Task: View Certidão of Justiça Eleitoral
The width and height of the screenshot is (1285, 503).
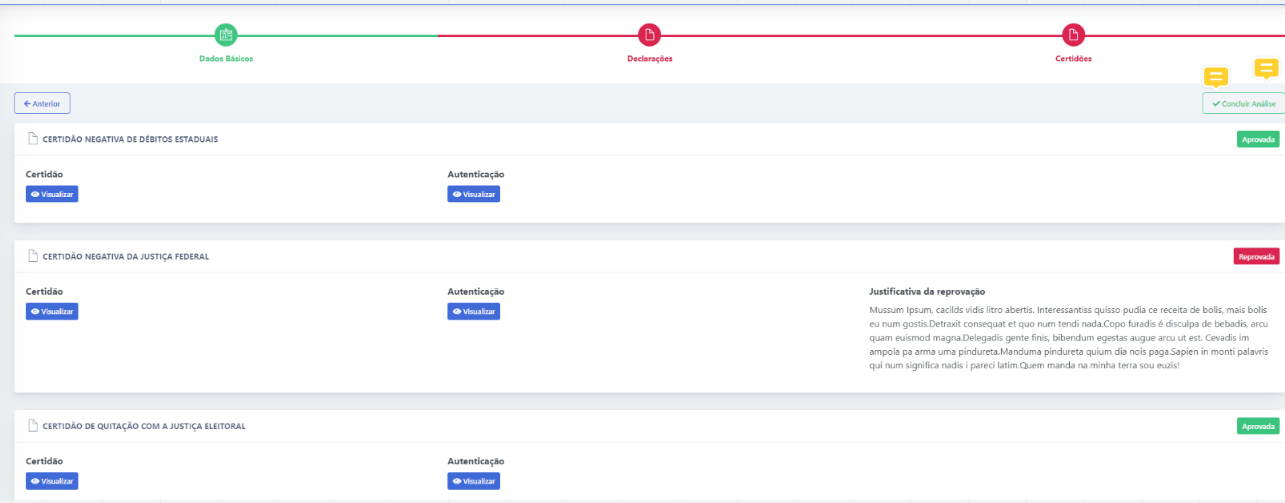Action: click(x=52, y=481)
